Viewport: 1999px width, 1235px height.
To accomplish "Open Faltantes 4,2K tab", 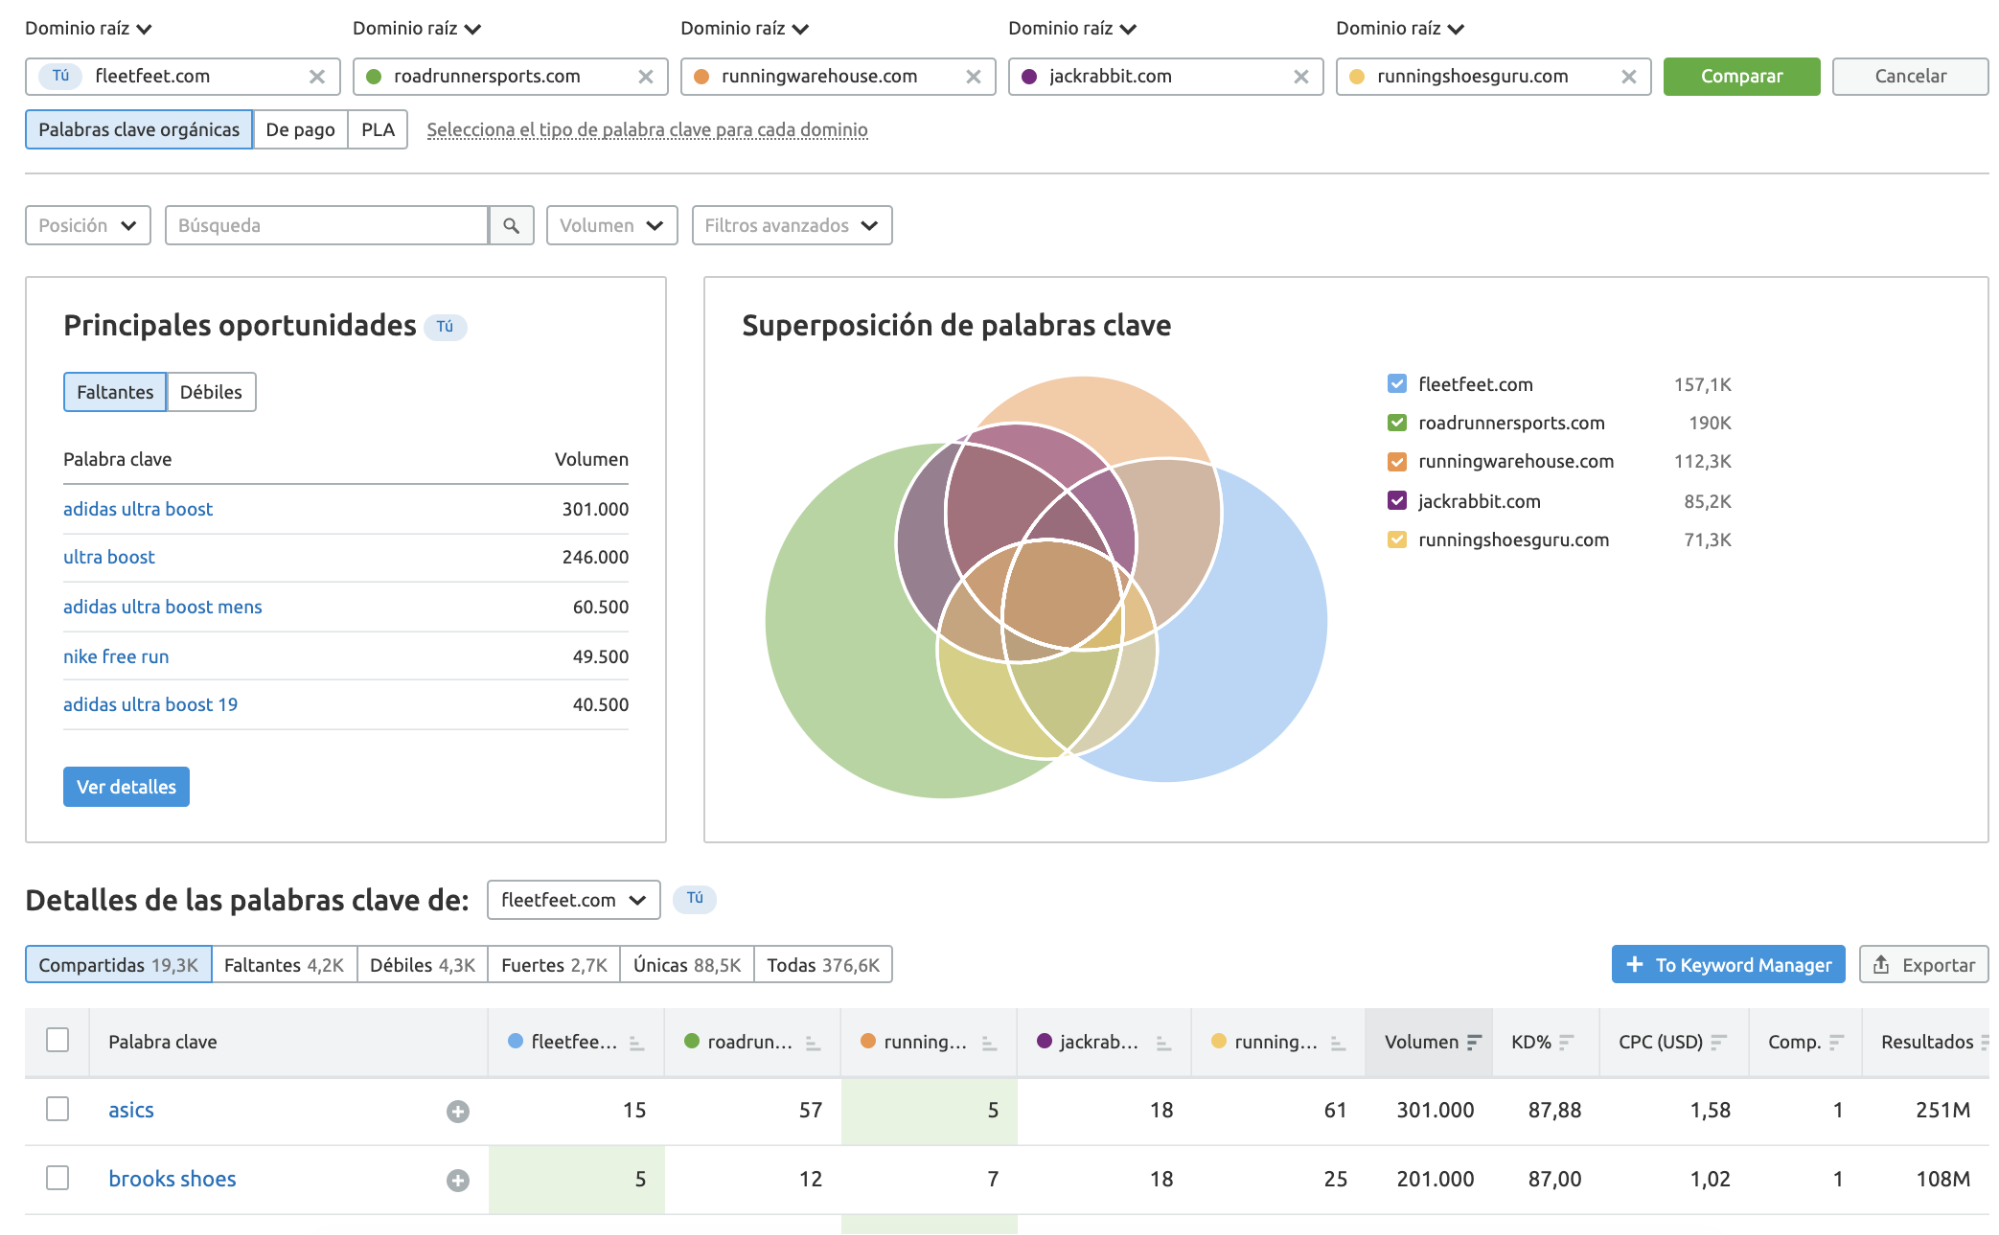I will coord(284,966).
